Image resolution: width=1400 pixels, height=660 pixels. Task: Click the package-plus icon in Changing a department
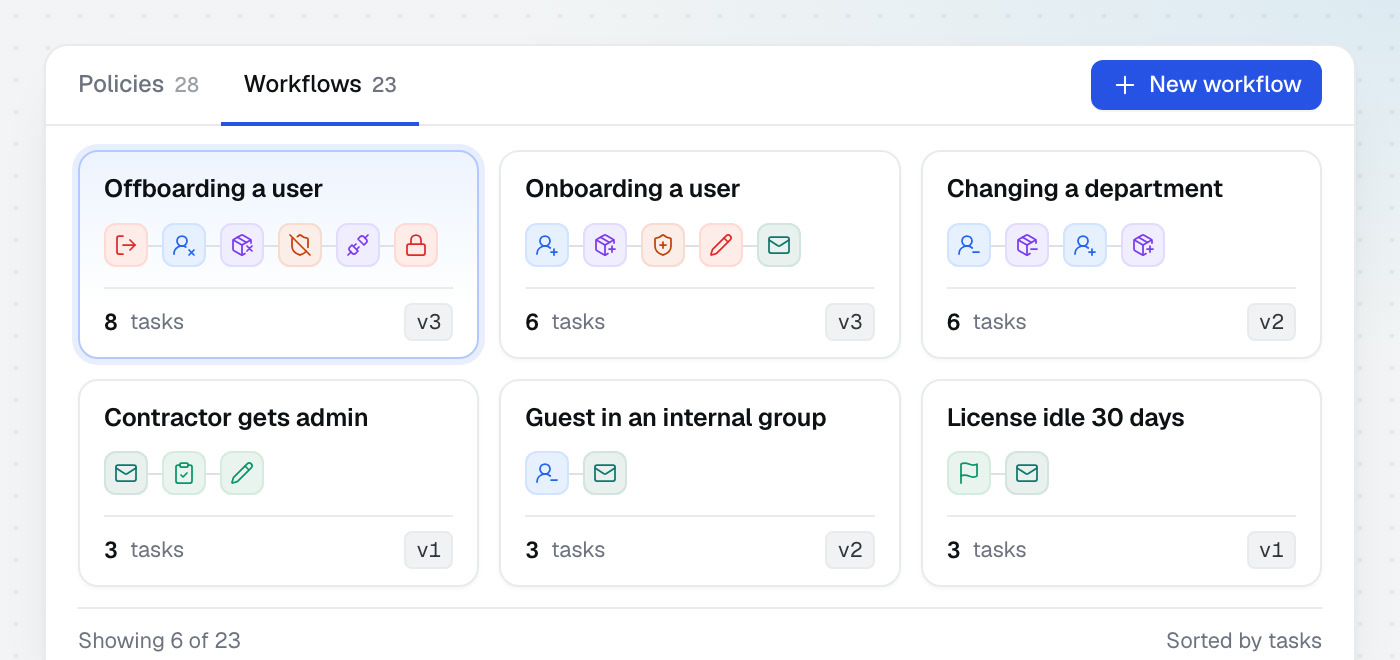(x=1143, y=245)
